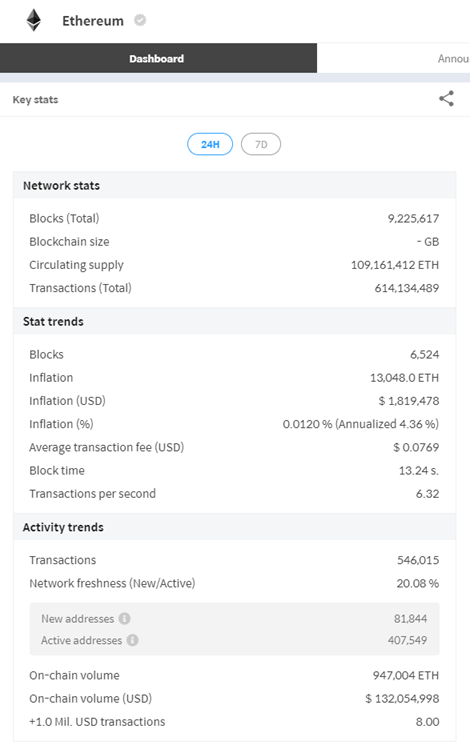Select the Blocks (Total) row
The image size is (470, 753).
[234, 219]
